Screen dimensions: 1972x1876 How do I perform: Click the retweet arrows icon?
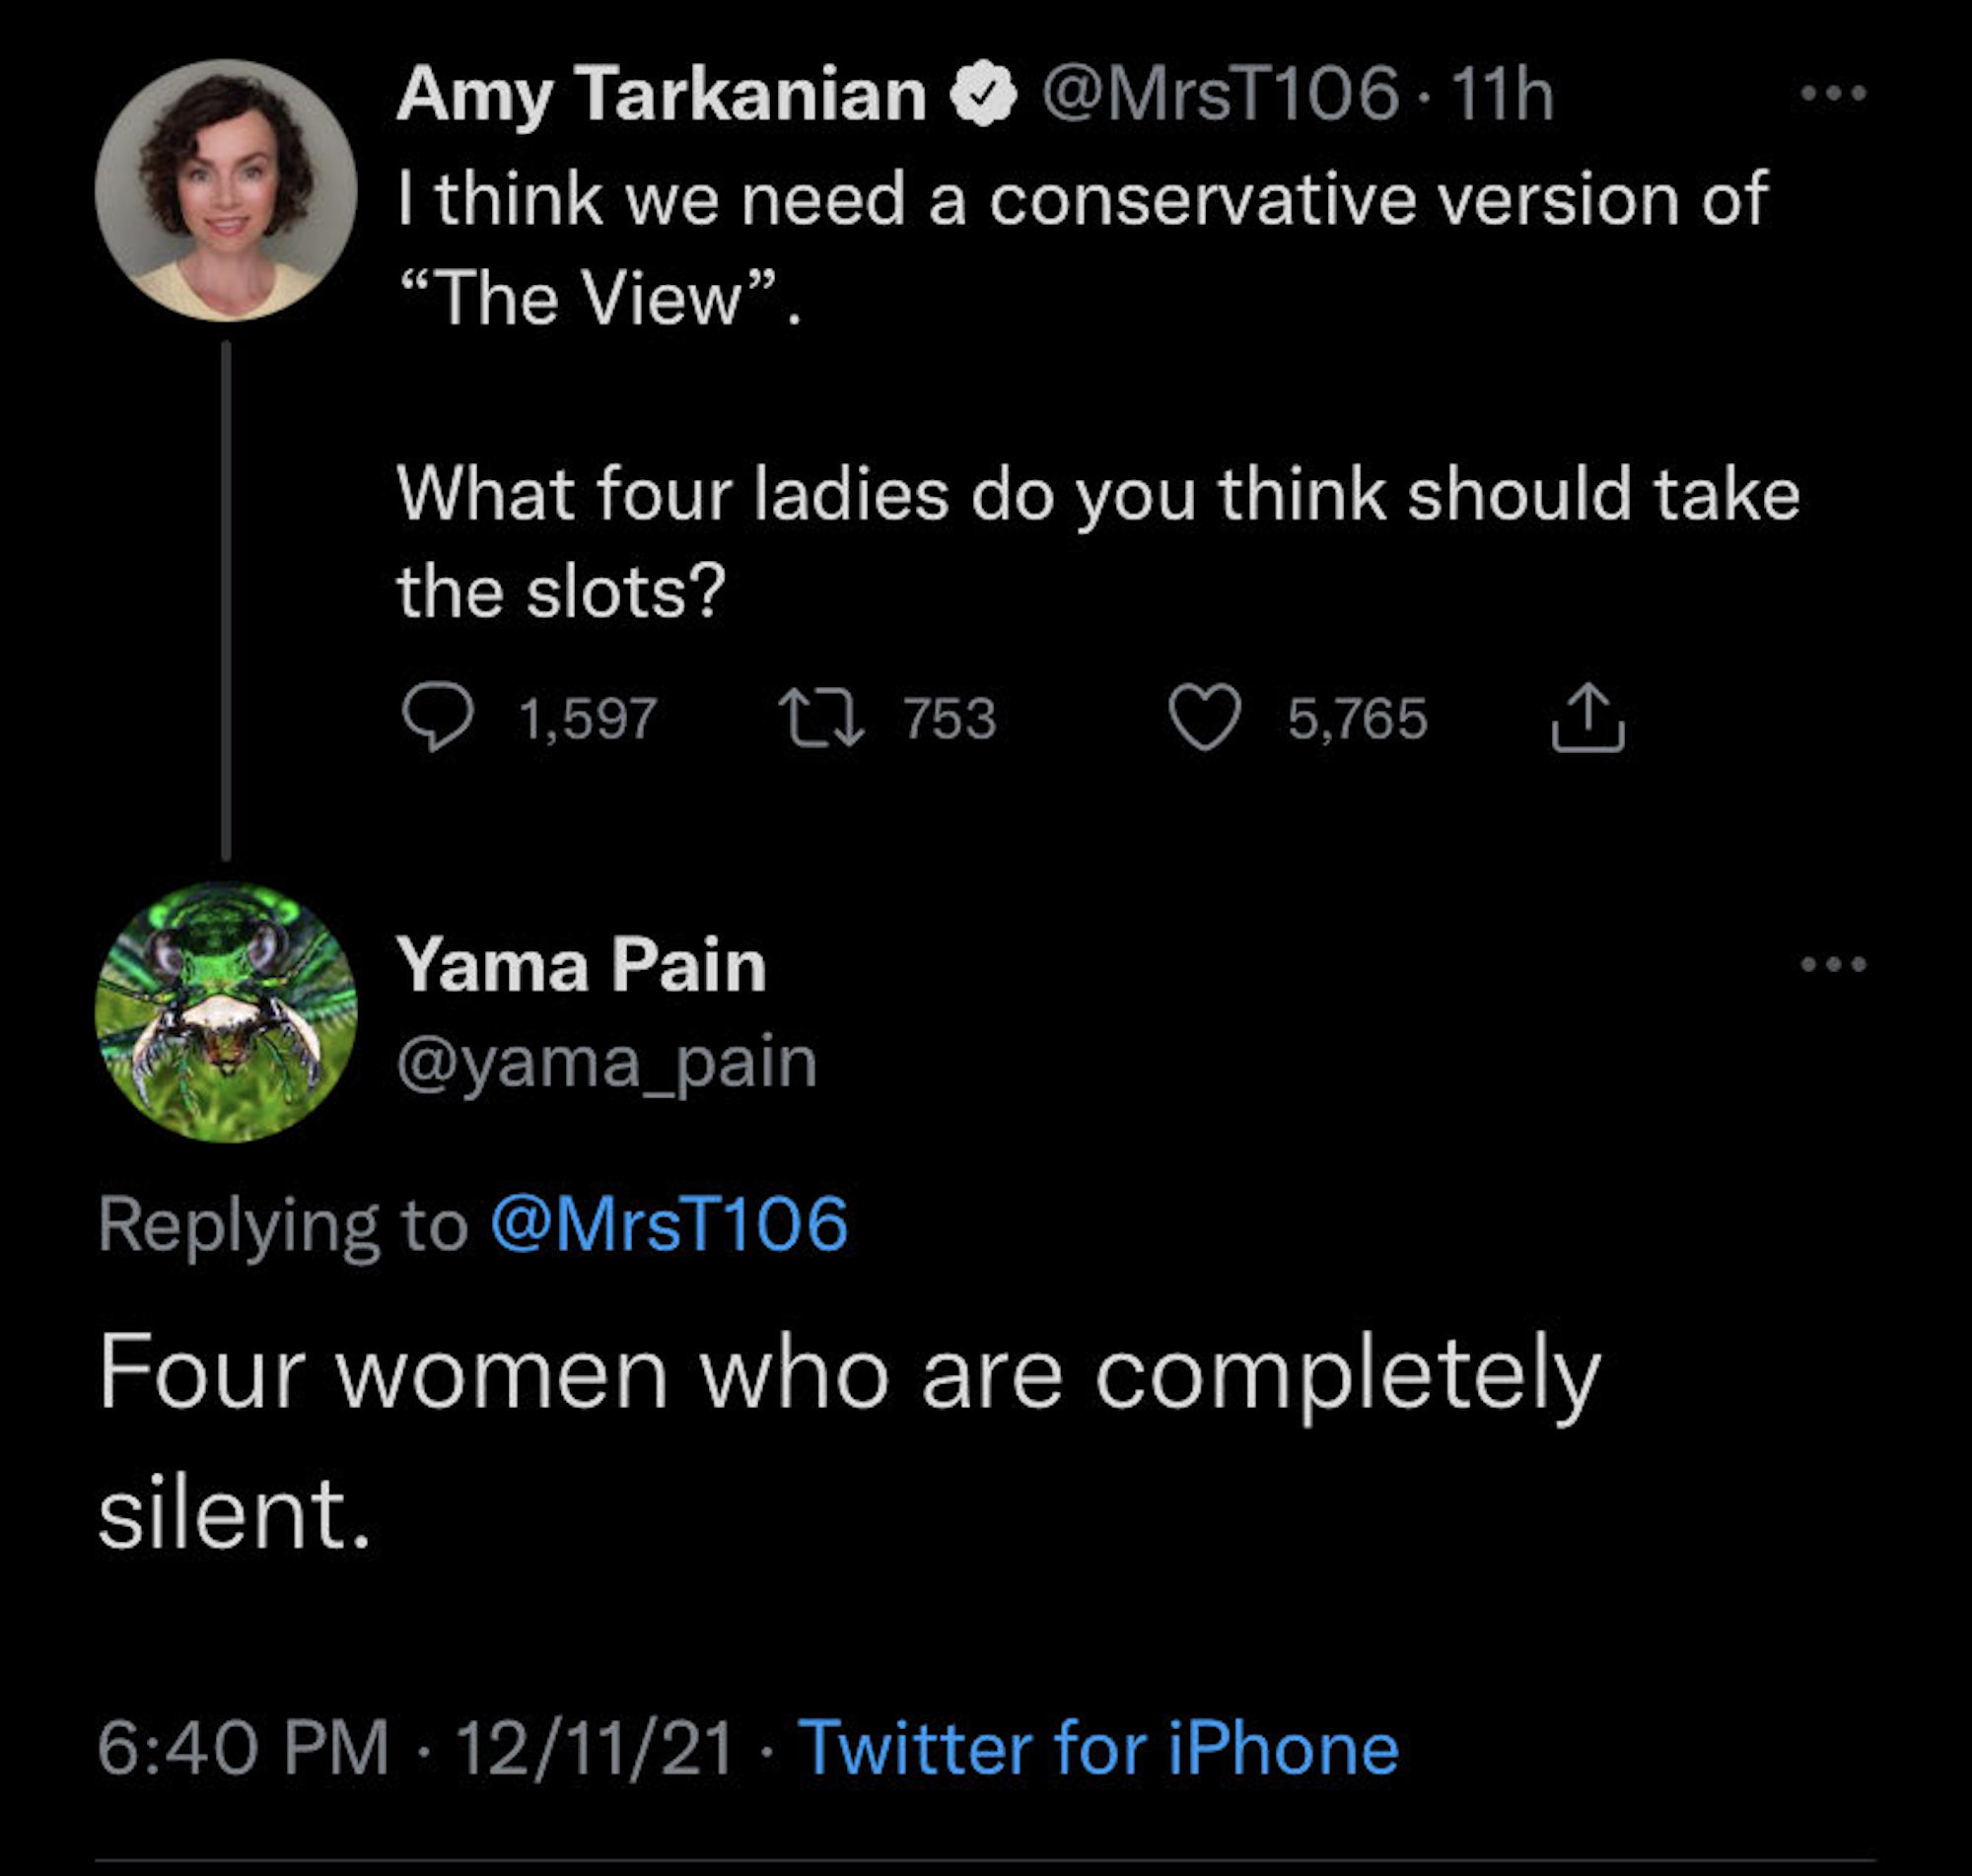click(x=821, y=717)
